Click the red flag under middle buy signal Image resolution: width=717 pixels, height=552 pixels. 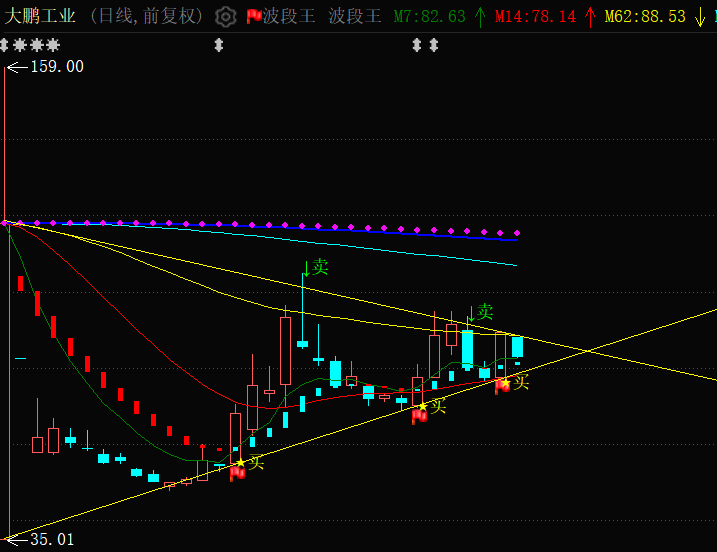[419, 416]
